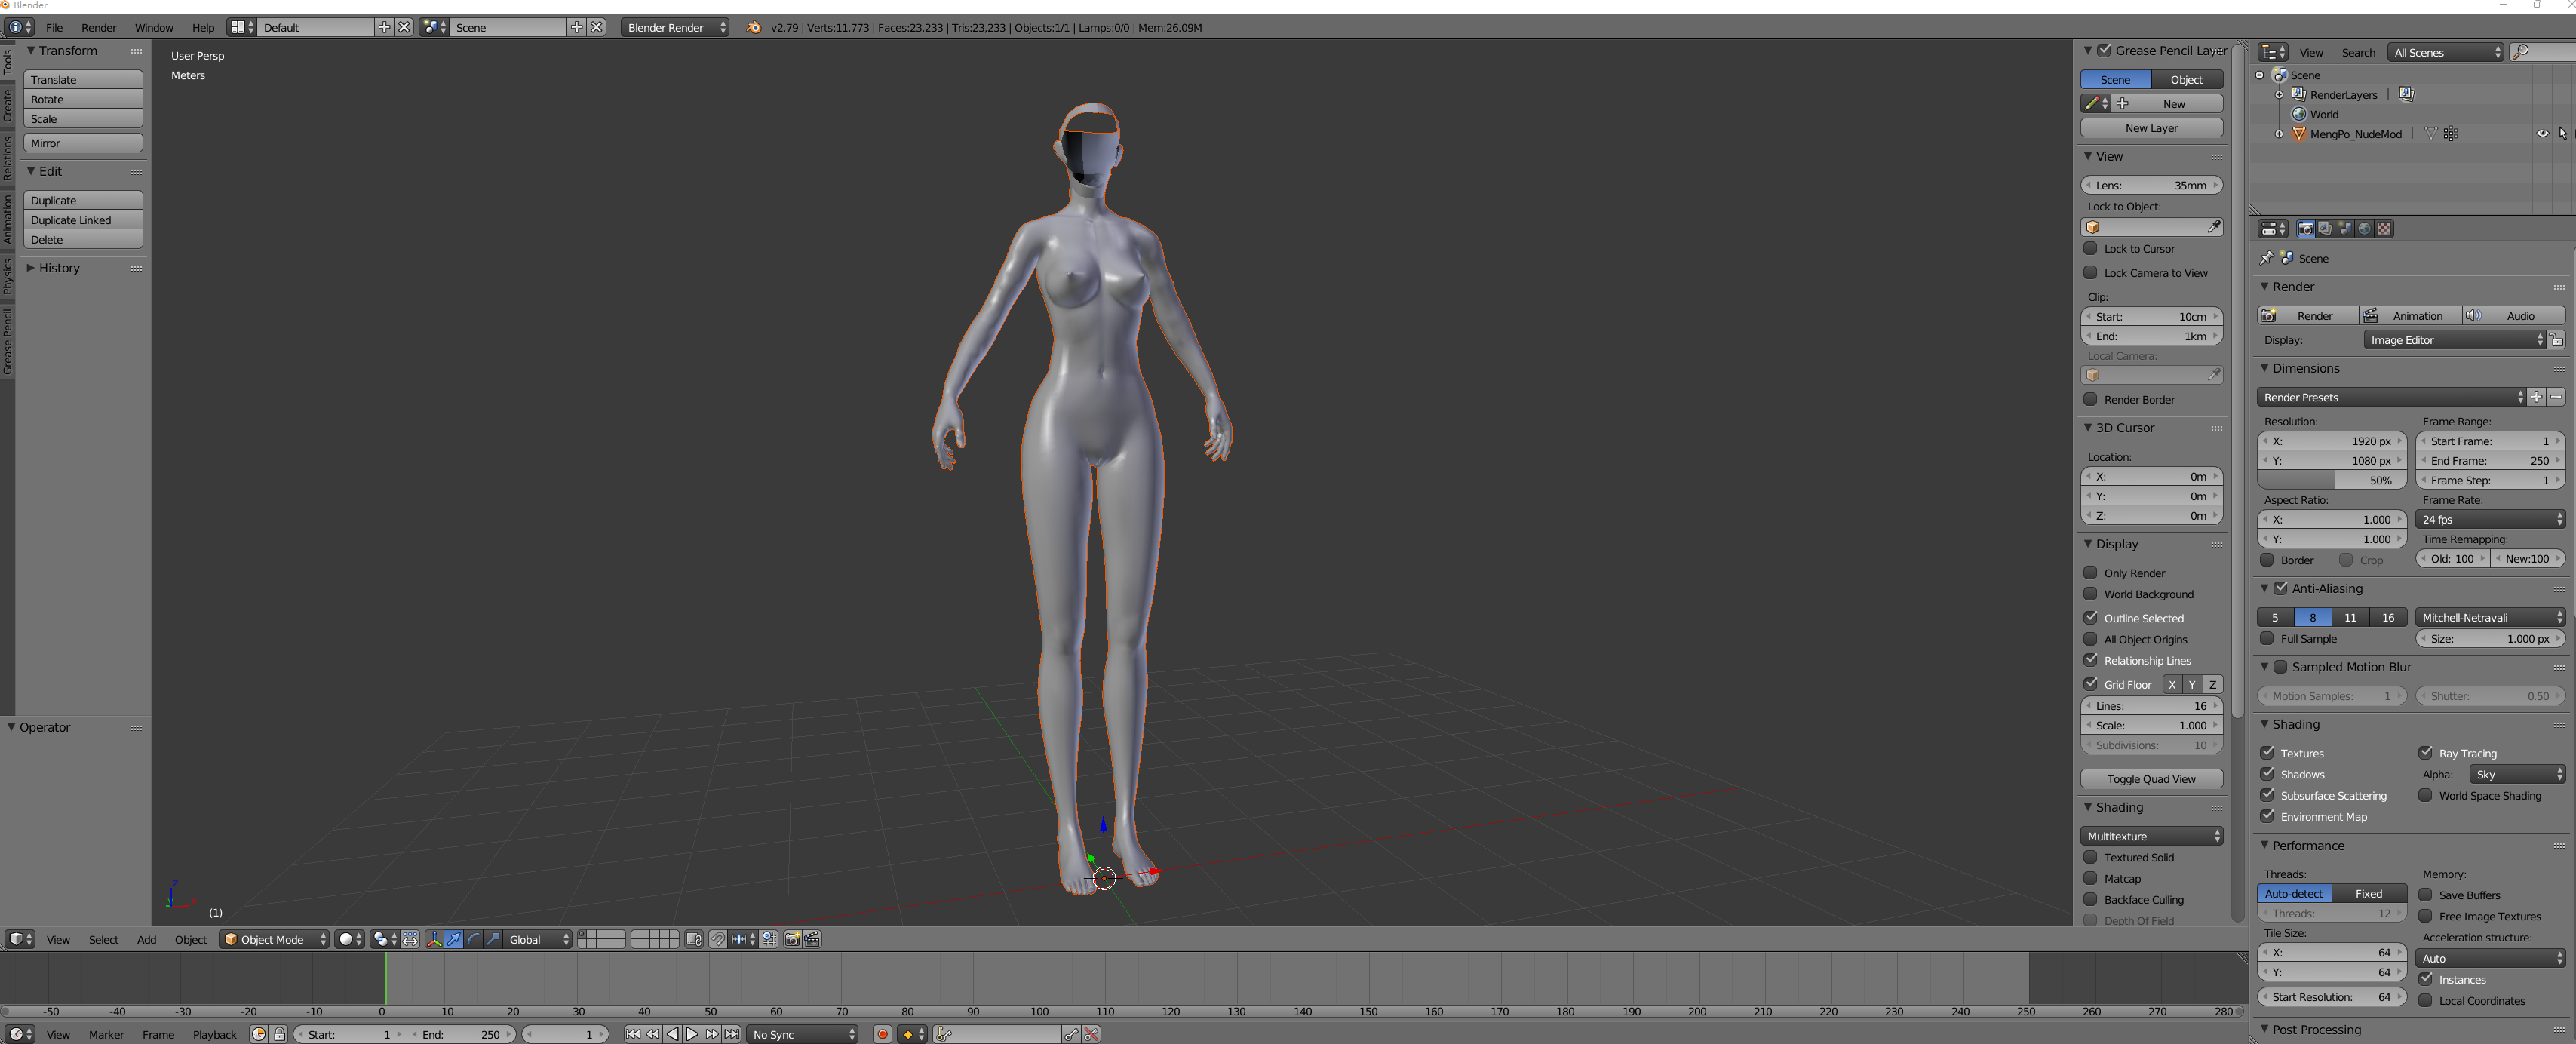Toggle automatic keyframe record button
Image resolution: width=2576 pixels, height=1044 pixels.
tap(882, 1034)
